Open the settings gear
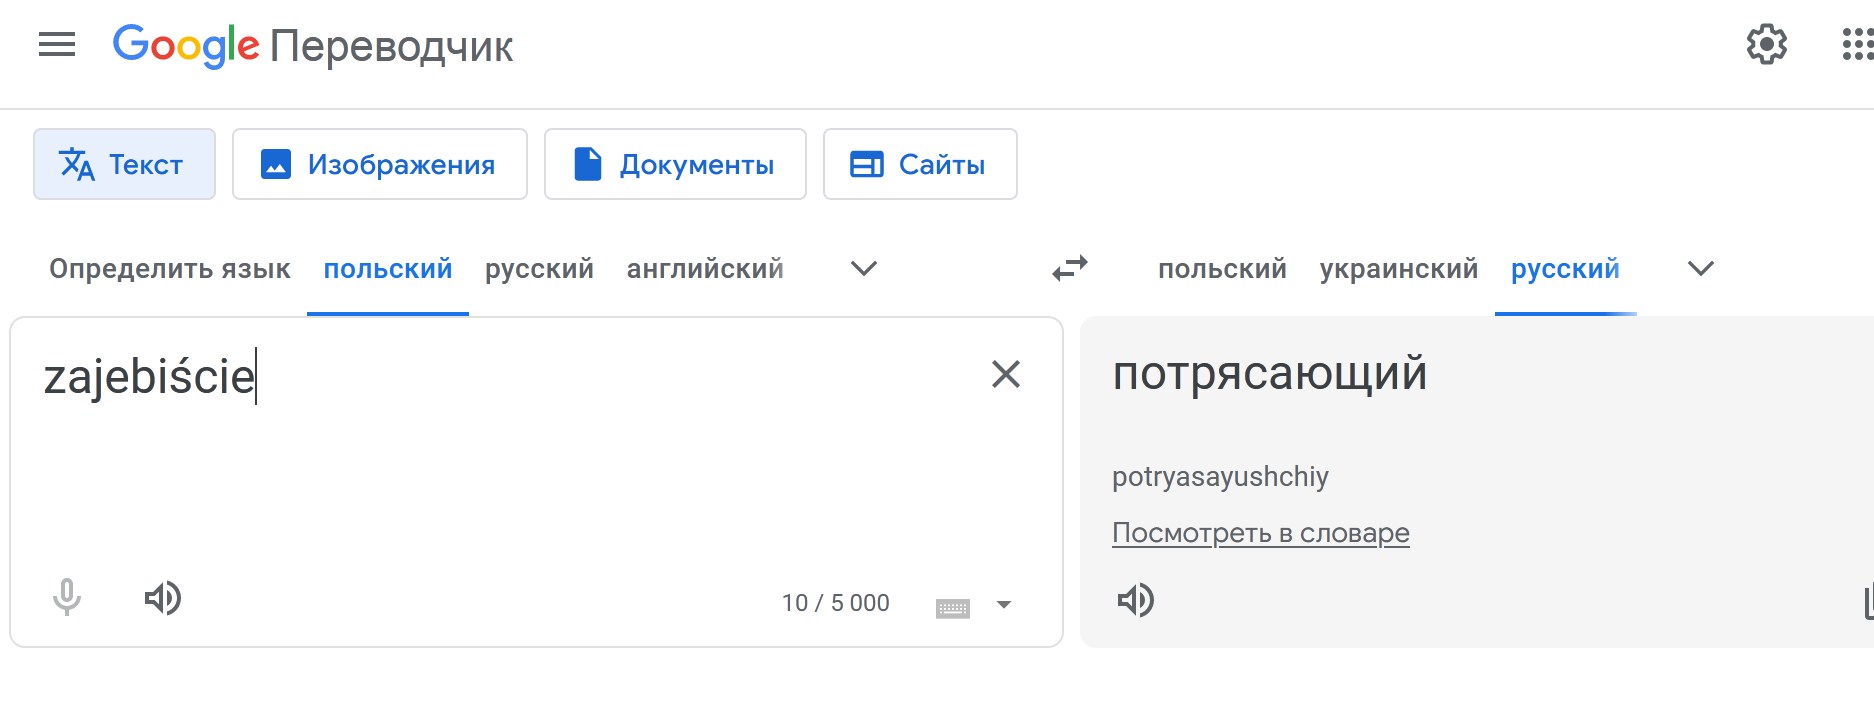Viewport: 1874px width, 701px height. pos(1766,45)
